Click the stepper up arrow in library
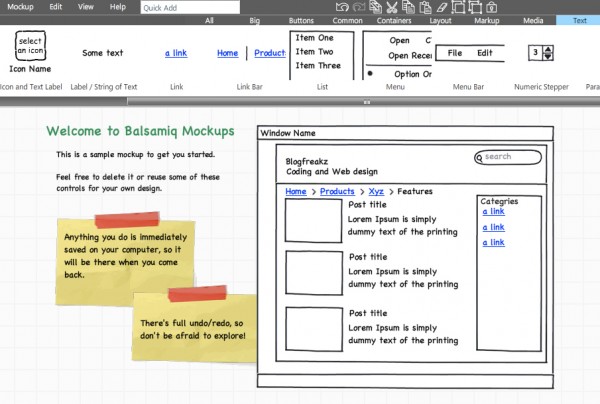 pyautogui.click(x=548, y=49)
